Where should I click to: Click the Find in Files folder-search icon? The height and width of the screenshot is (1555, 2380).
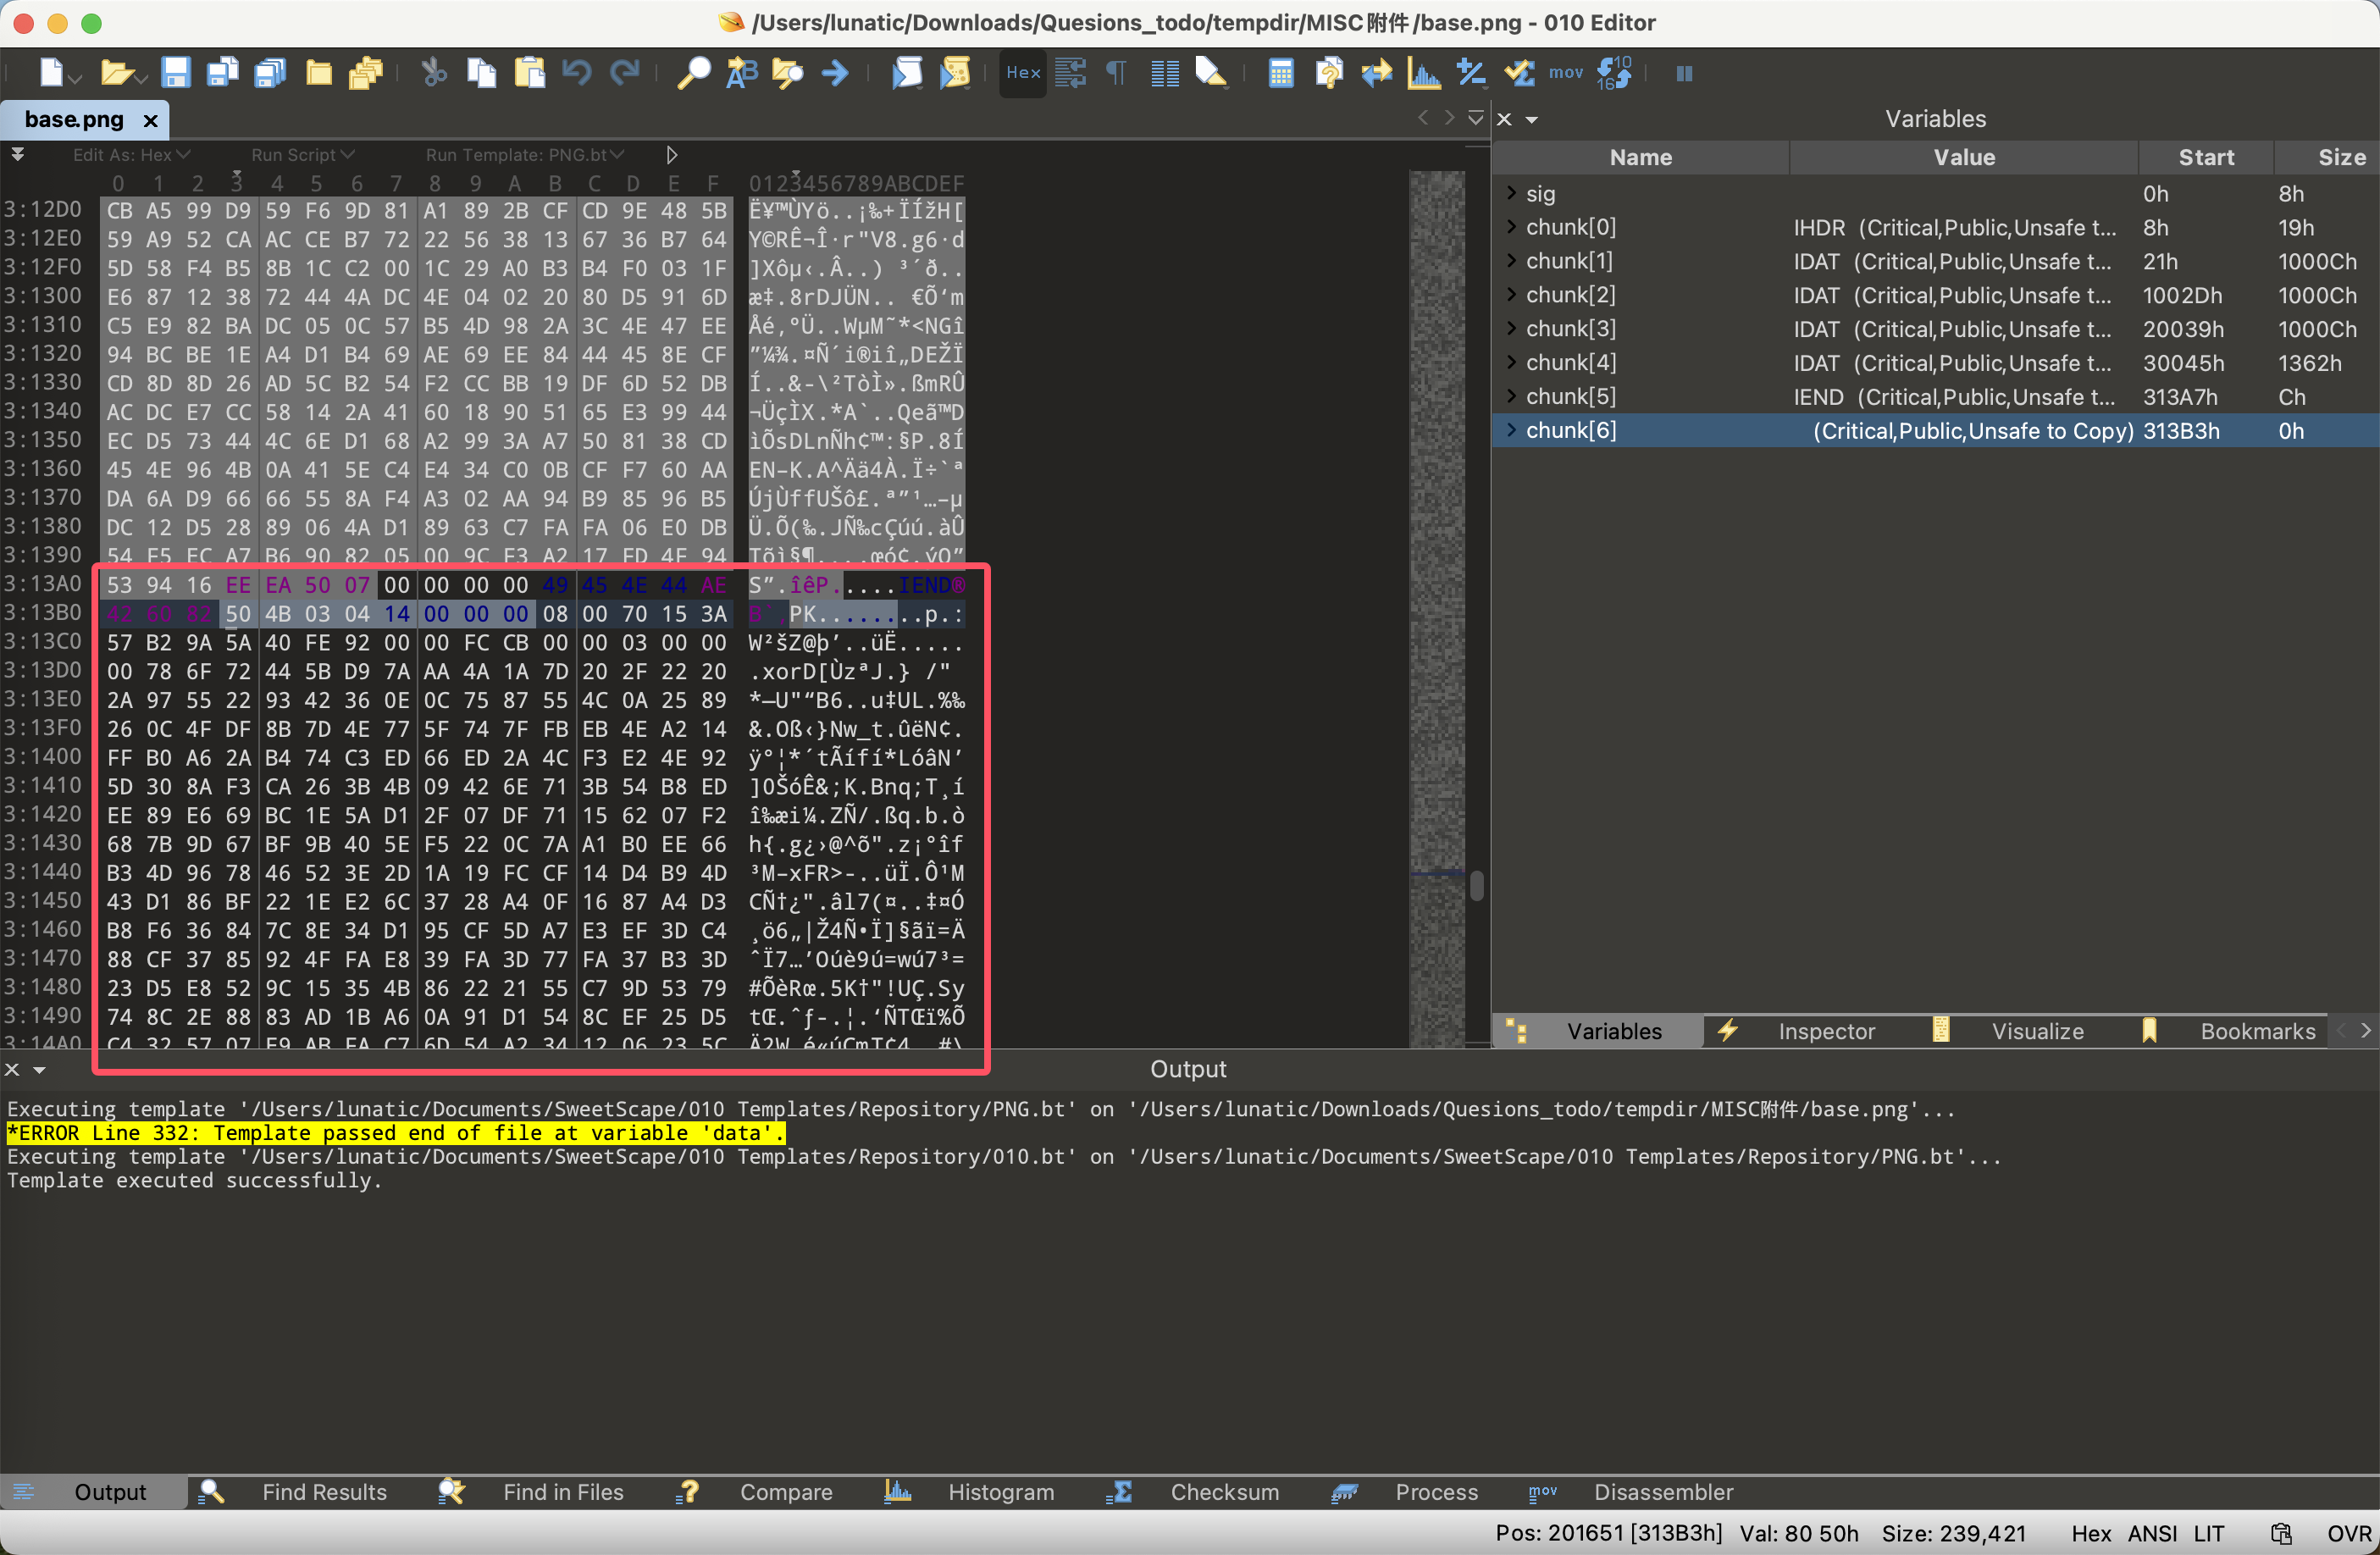(788, 73)
